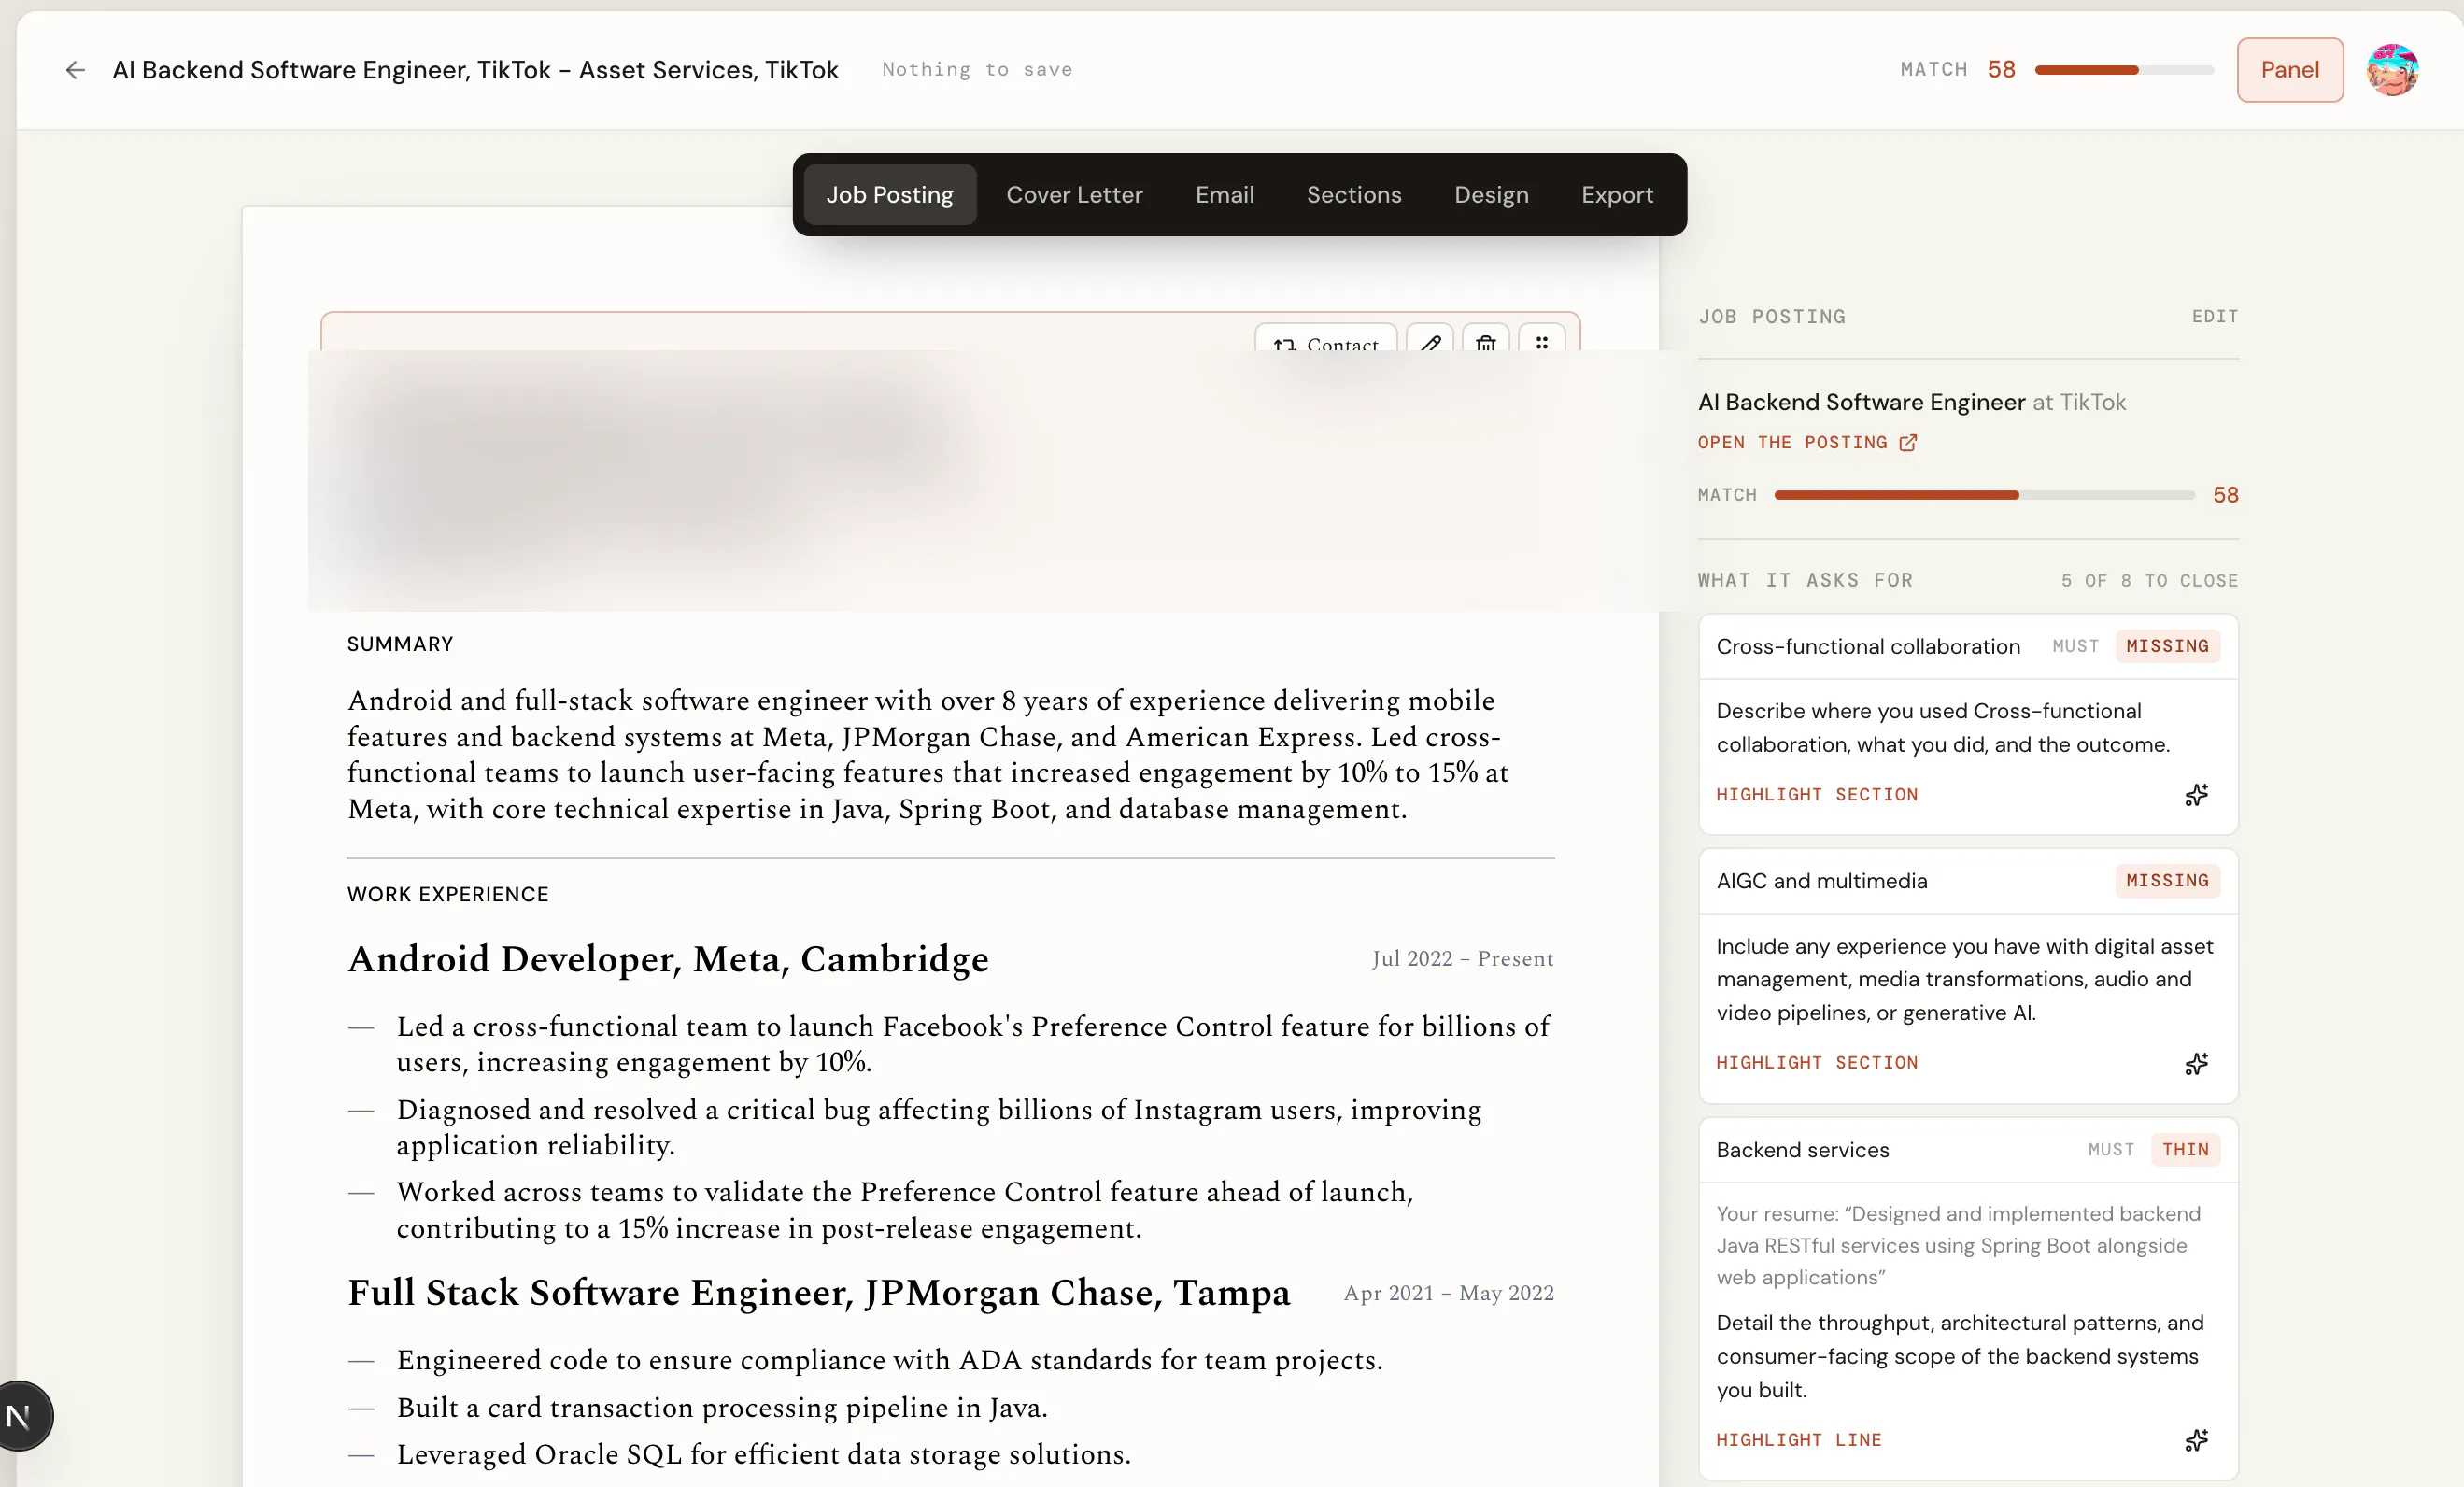Click the Summary paragraph text
The height and width of the screenshot is (1487, 2464).
pos(930,755)
